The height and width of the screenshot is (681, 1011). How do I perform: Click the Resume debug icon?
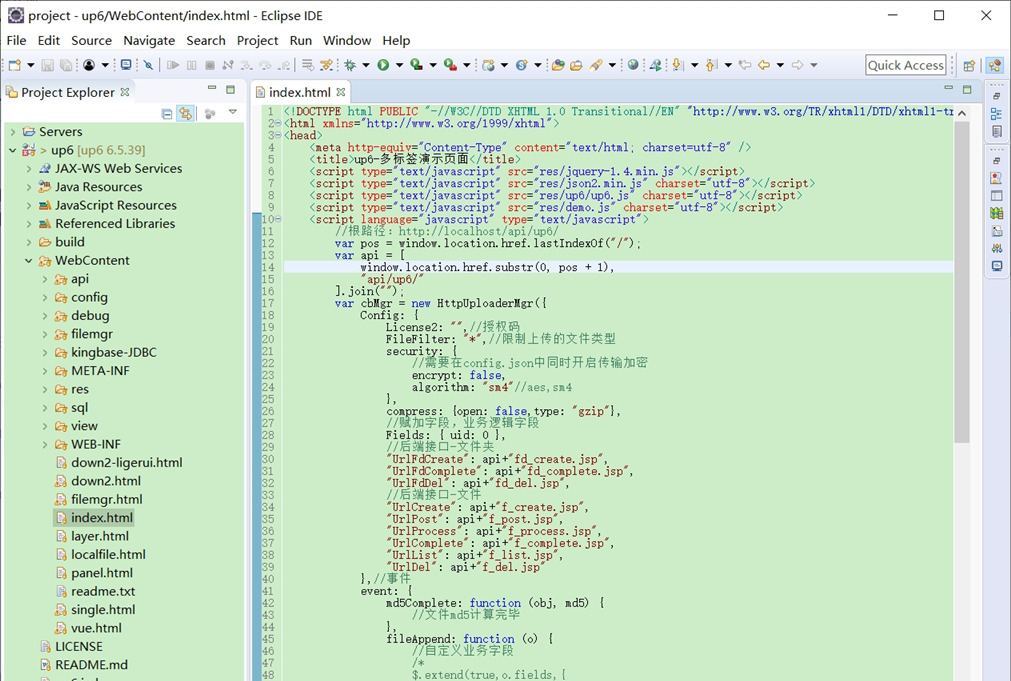click(x=173, y=65)
